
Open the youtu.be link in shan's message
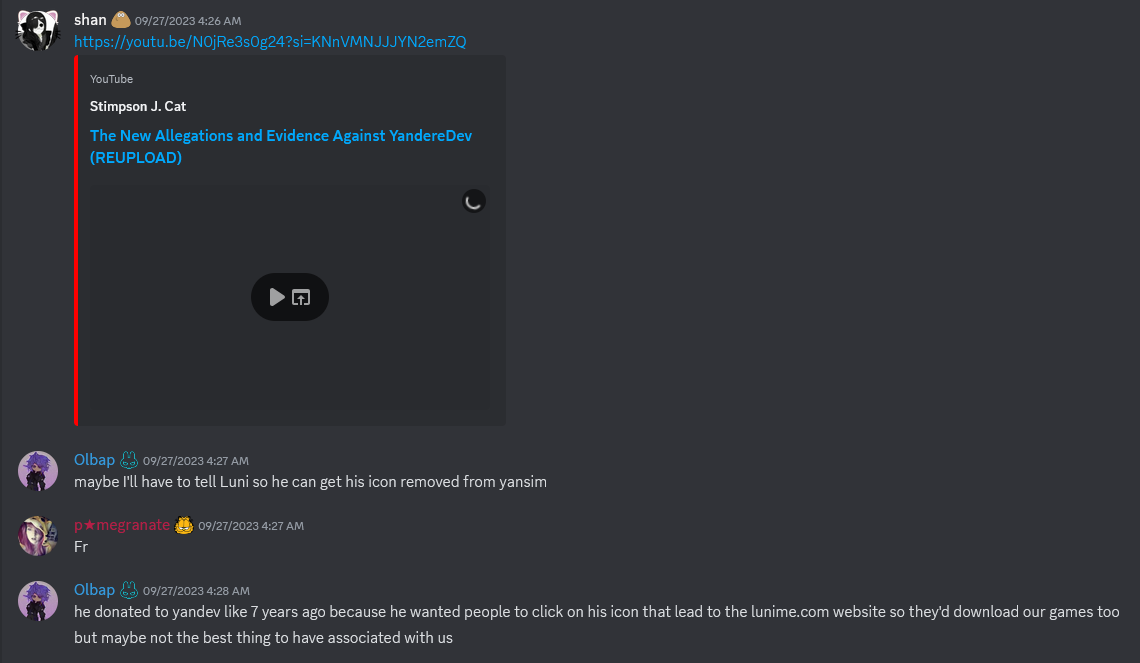[x=270, y=42]
